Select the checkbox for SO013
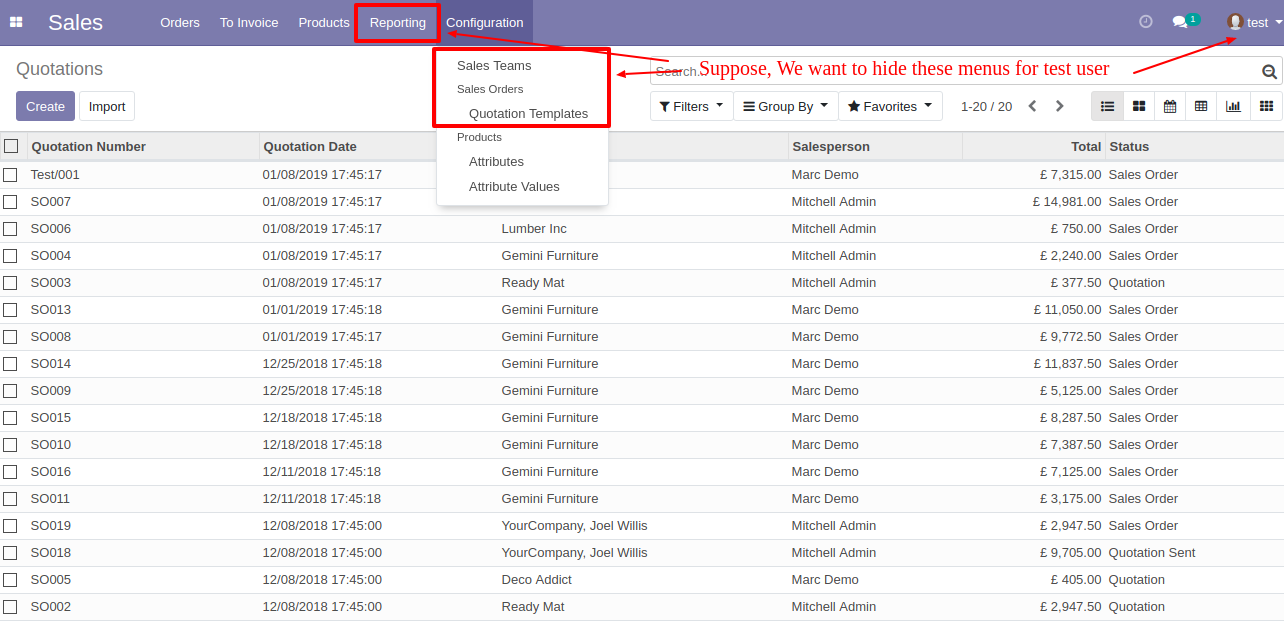The image size is (1284, 626). tap(10, 310)
